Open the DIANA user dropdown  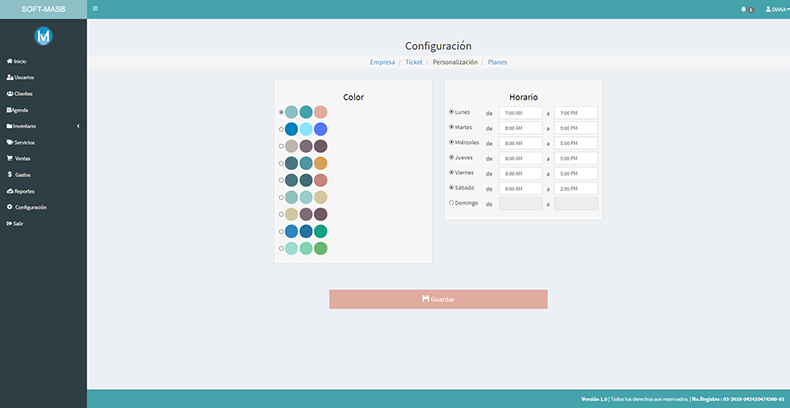point(776,9)
